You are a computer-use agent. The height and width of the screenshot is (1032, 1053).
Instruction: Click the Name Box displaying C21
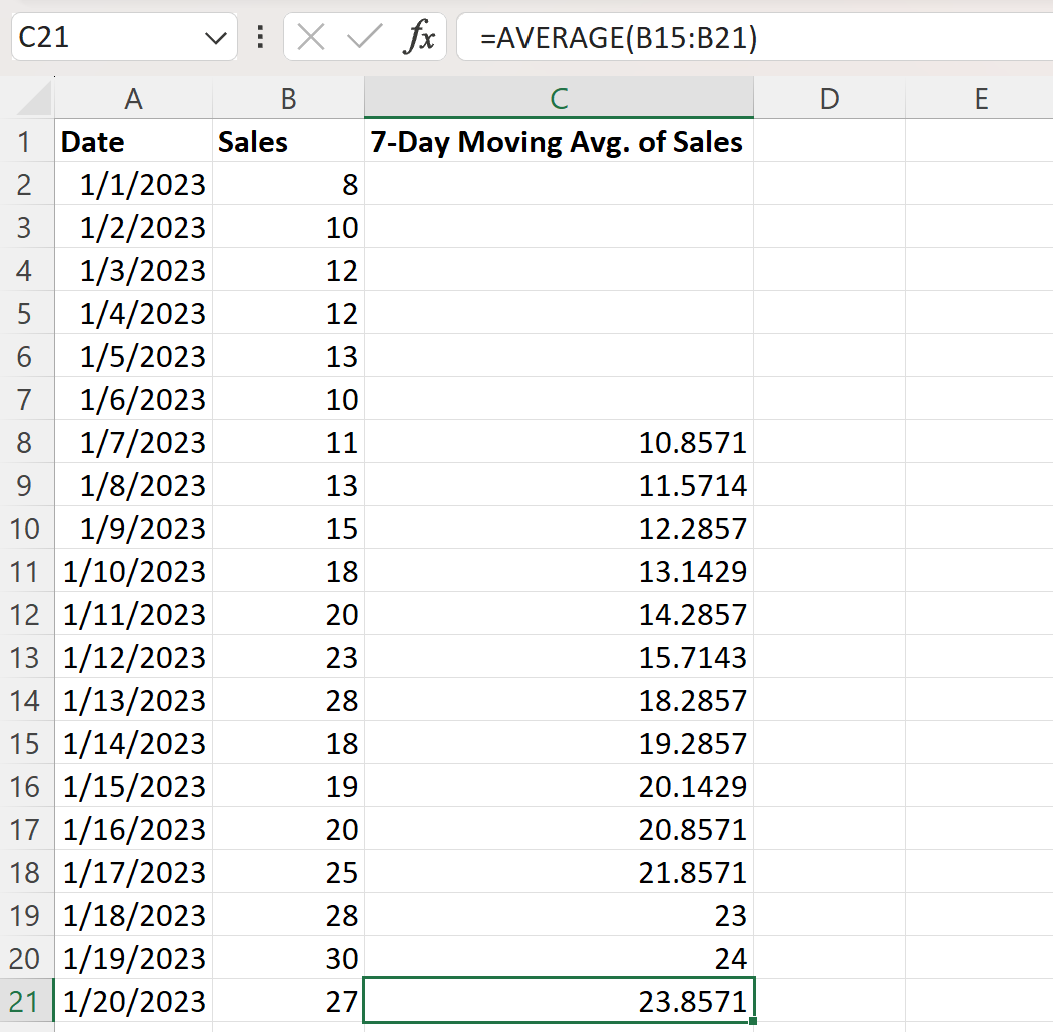[x=100, y=37]
